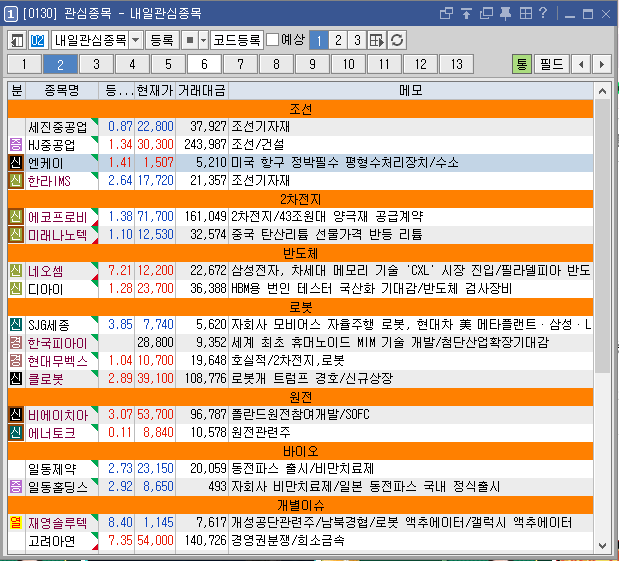Click the blue 02 group icon

coord(38,40)
